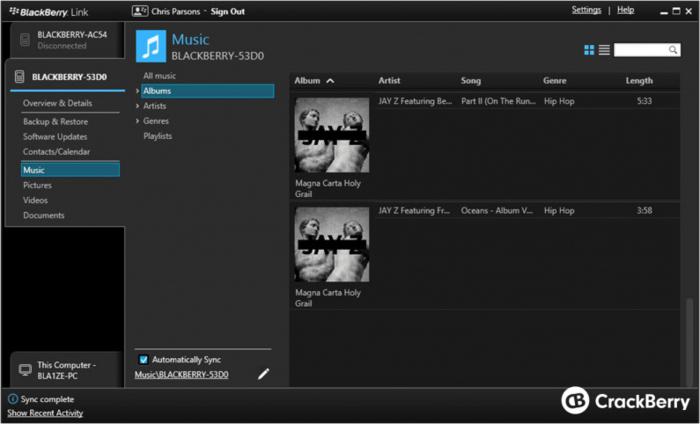
Task: Sort by the Song column header
Action: tap(471, 81)
